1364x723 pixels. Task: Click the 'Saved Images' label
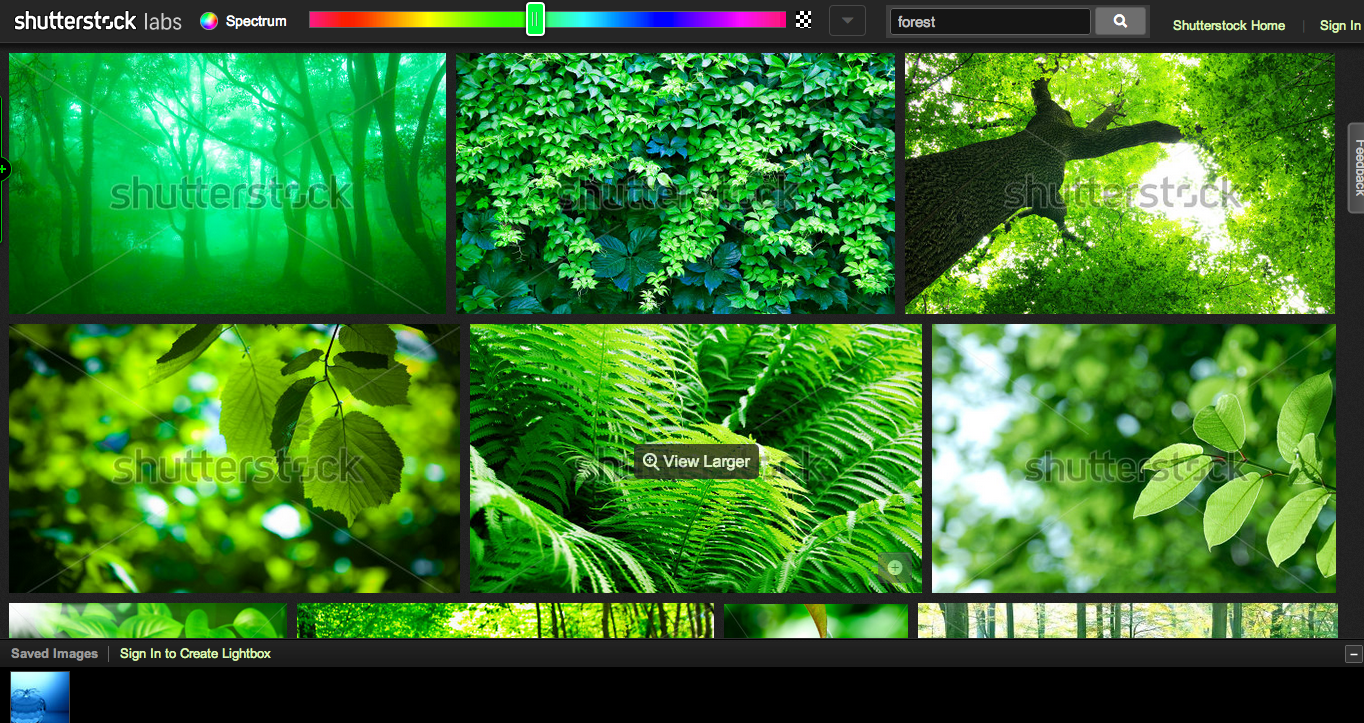pos(55,653)
